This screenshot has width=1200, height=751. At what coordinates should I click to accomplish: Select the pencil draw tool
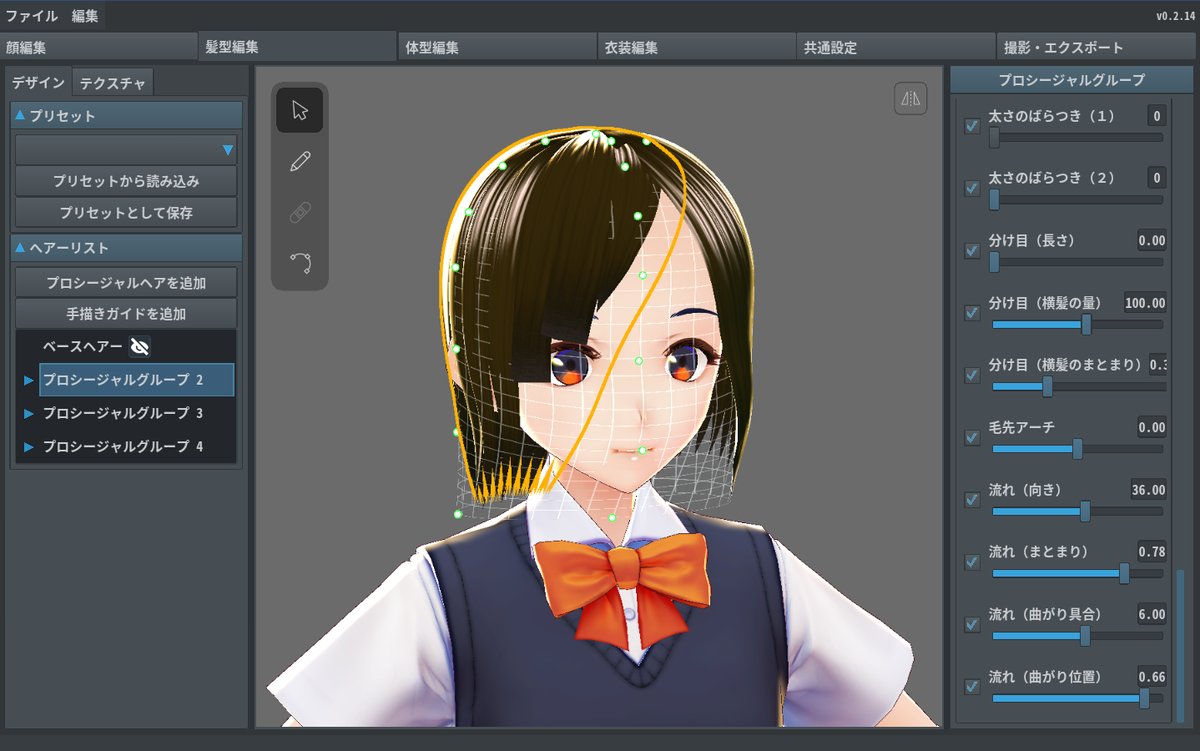300,161
